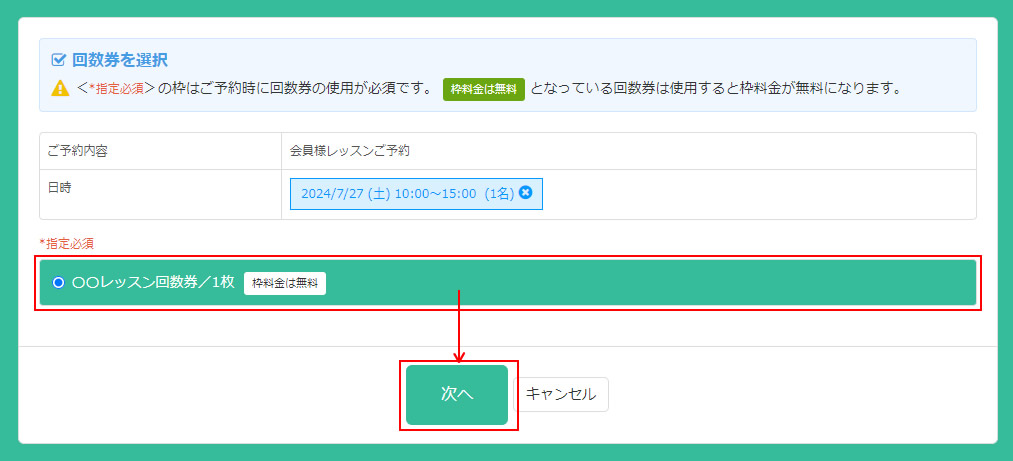Click the 2024/7/27 (土) 10:00~15:00 date chip text
This screenshot has height=461, width=1013.
point(406,194)
